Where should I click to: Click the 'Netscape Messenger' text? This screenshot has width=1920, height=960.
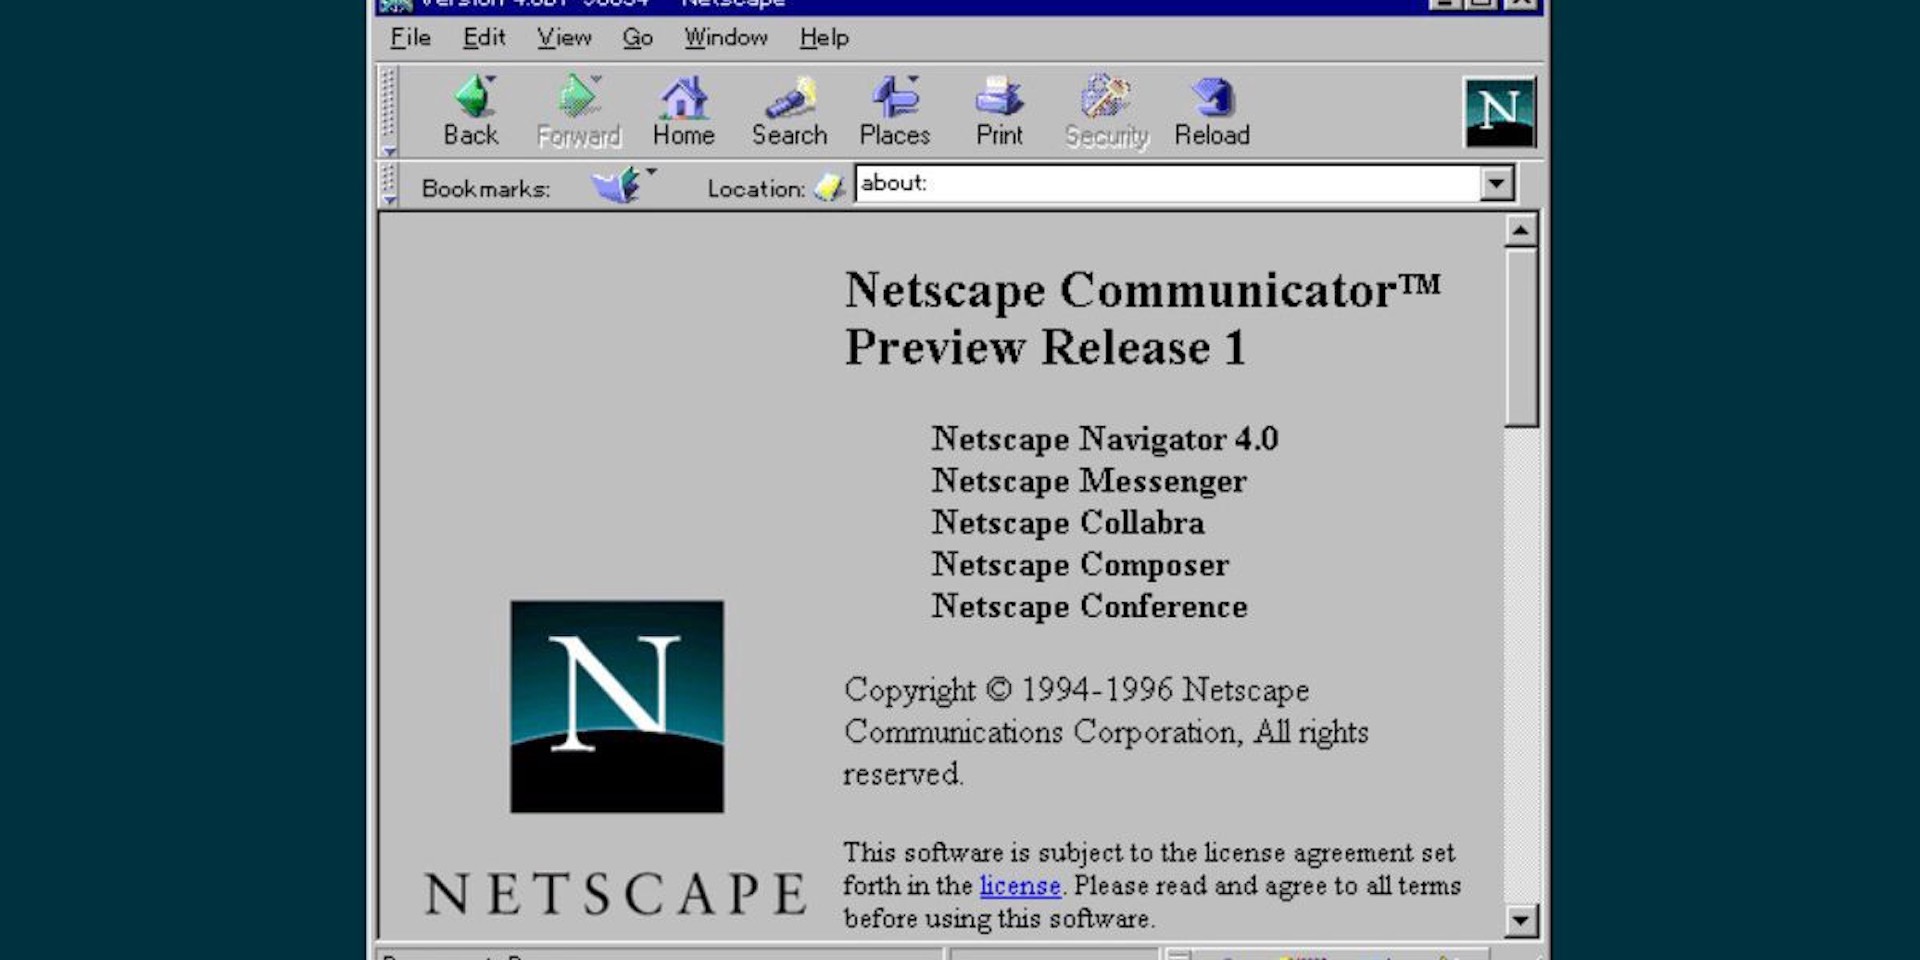point(1089,481)
